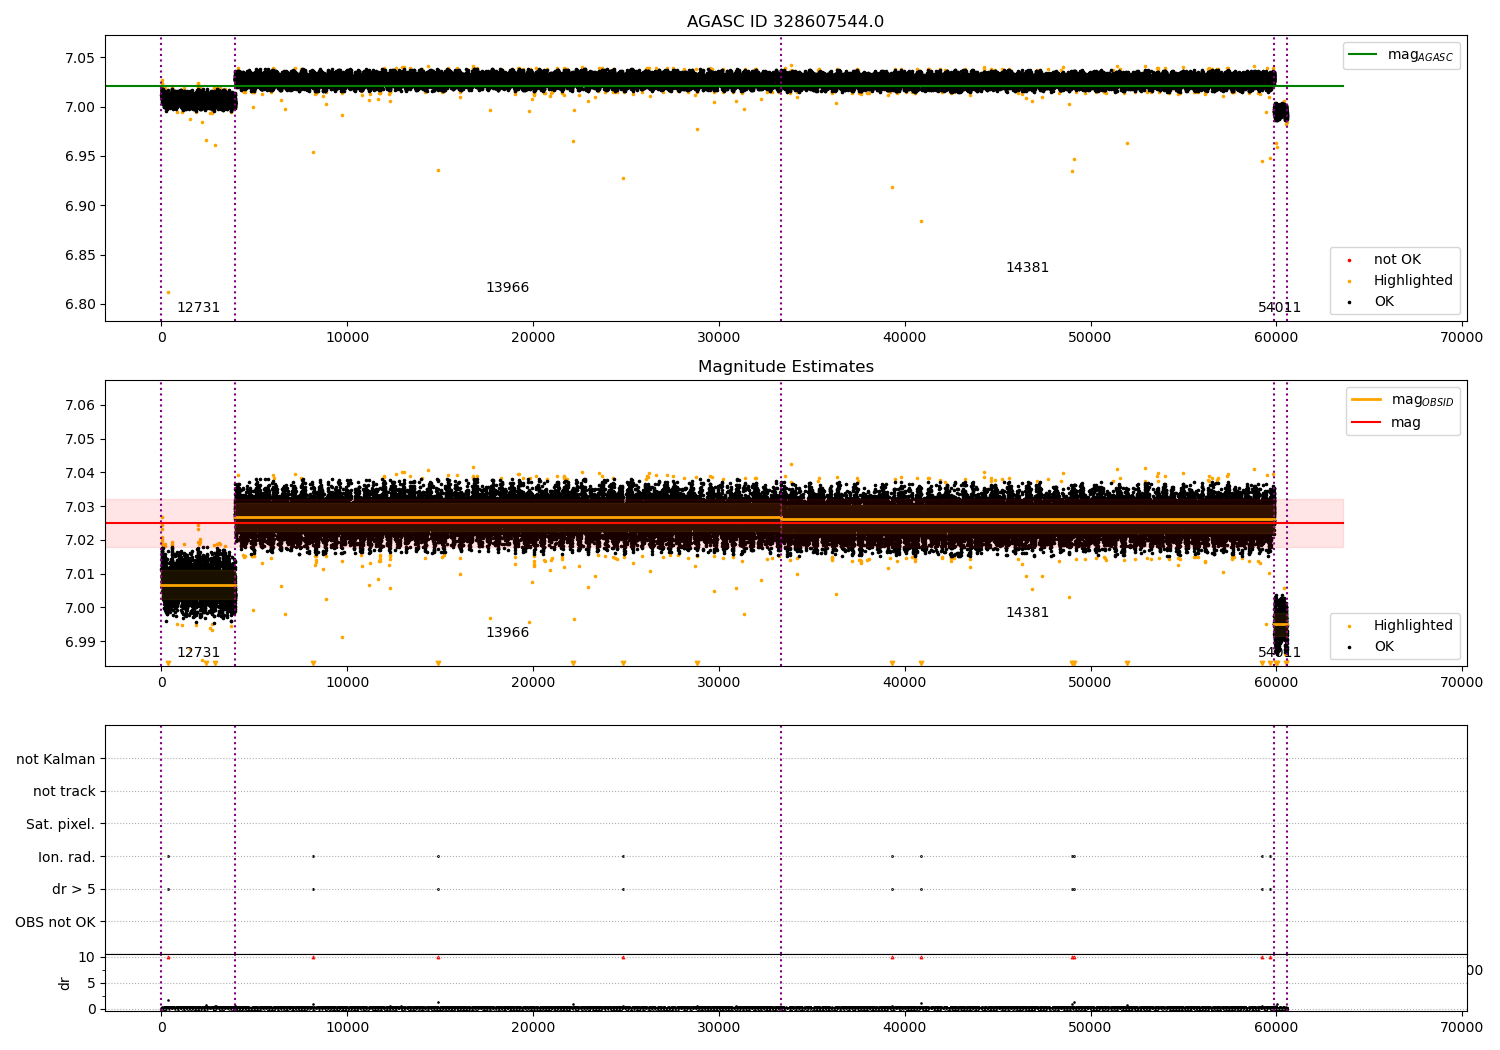Screen dimensions: 1500x1050
Task: Click the 'not Kalman' flag row label
Action: pos(56,760)
